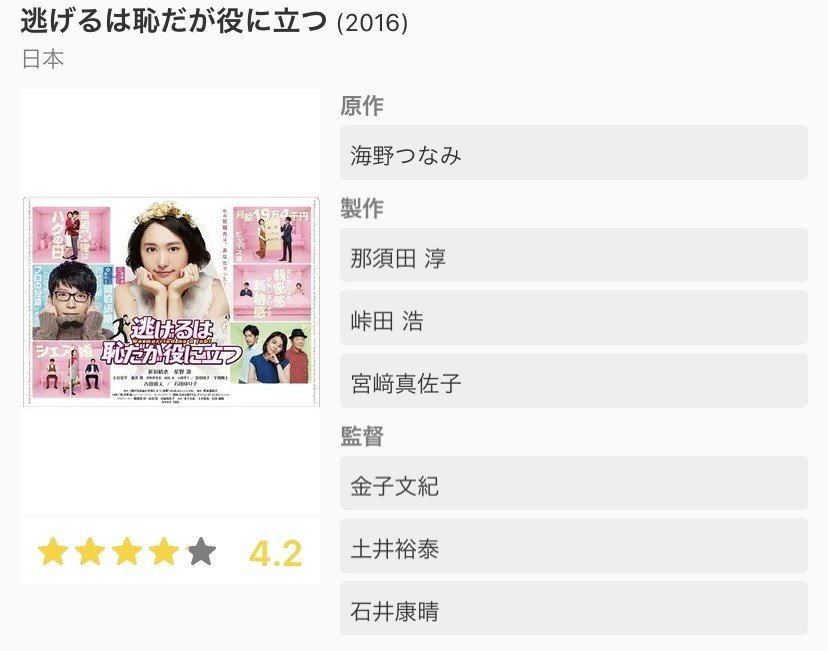Click the 原作 section heading

click(x=362, y=106)
